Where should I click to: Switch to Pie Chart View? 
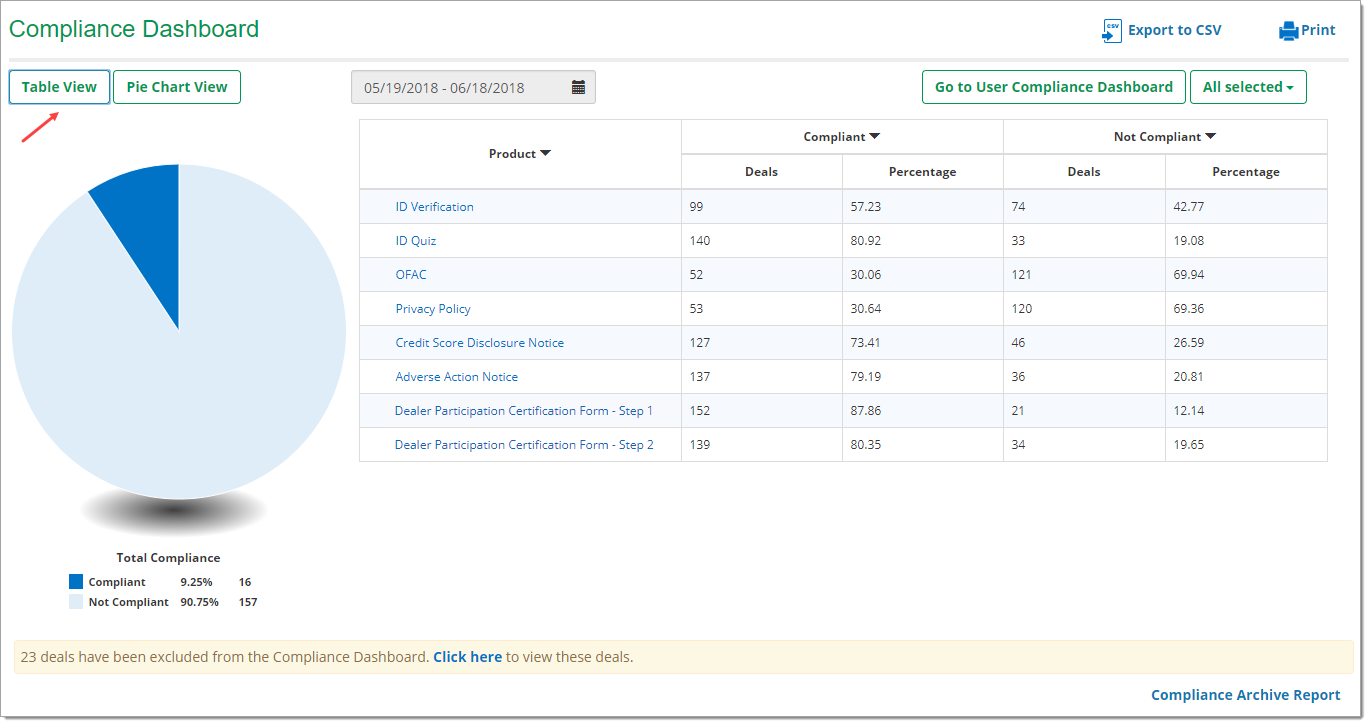coord(177,87)
